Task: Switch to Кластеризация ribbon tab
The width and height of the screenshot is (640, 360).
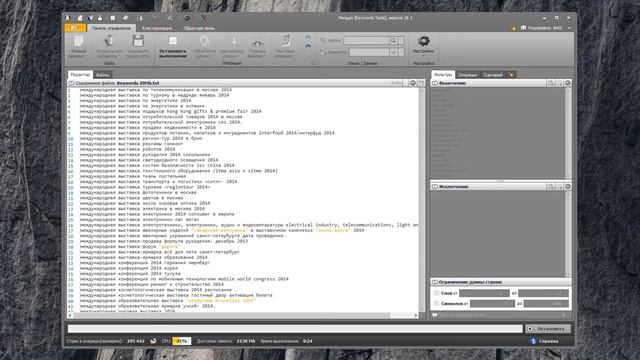Action: (x=157, y=28)
